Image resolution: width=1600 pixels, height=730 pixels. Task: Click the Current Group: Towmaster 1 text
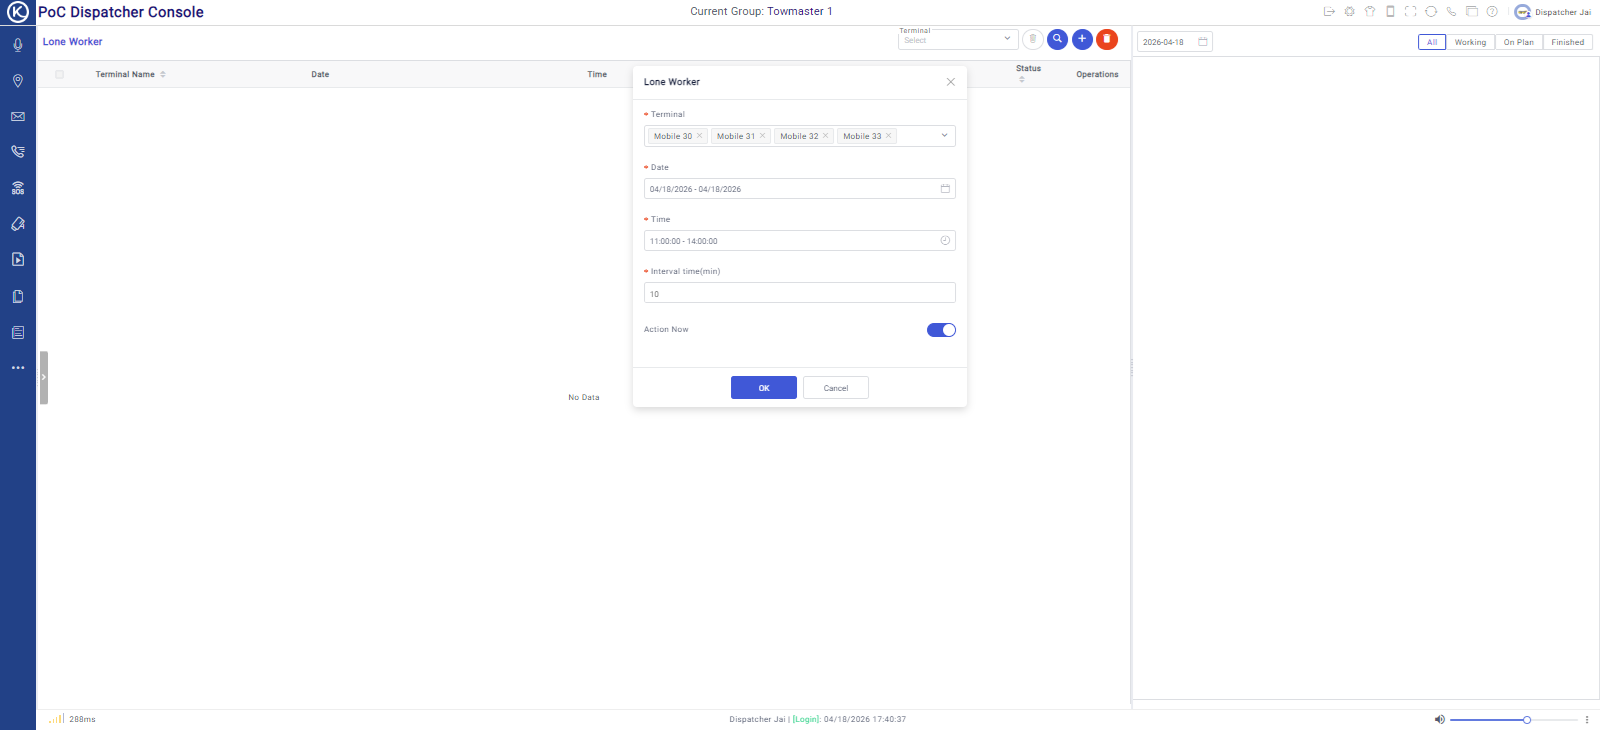coord(761,12)
